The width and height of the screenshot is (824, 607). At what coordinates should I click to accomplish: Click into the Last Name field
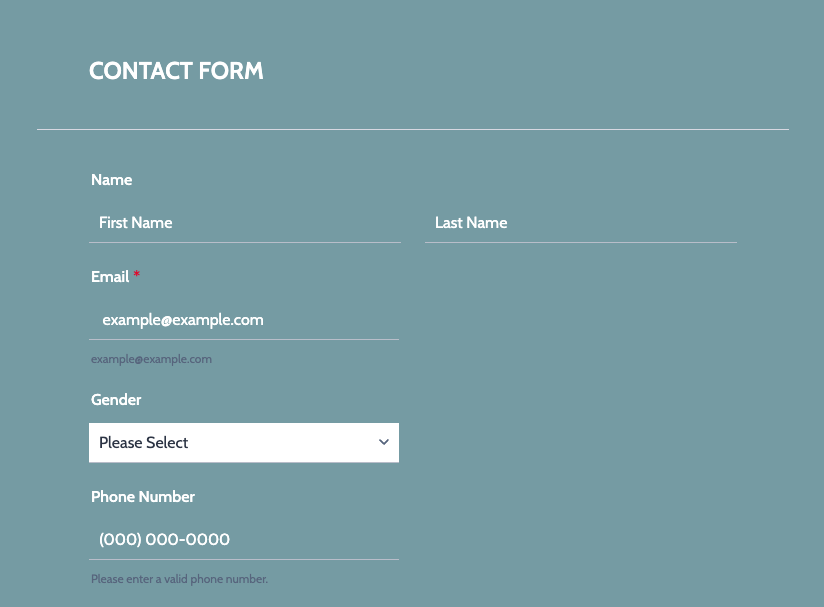point(580,223)
